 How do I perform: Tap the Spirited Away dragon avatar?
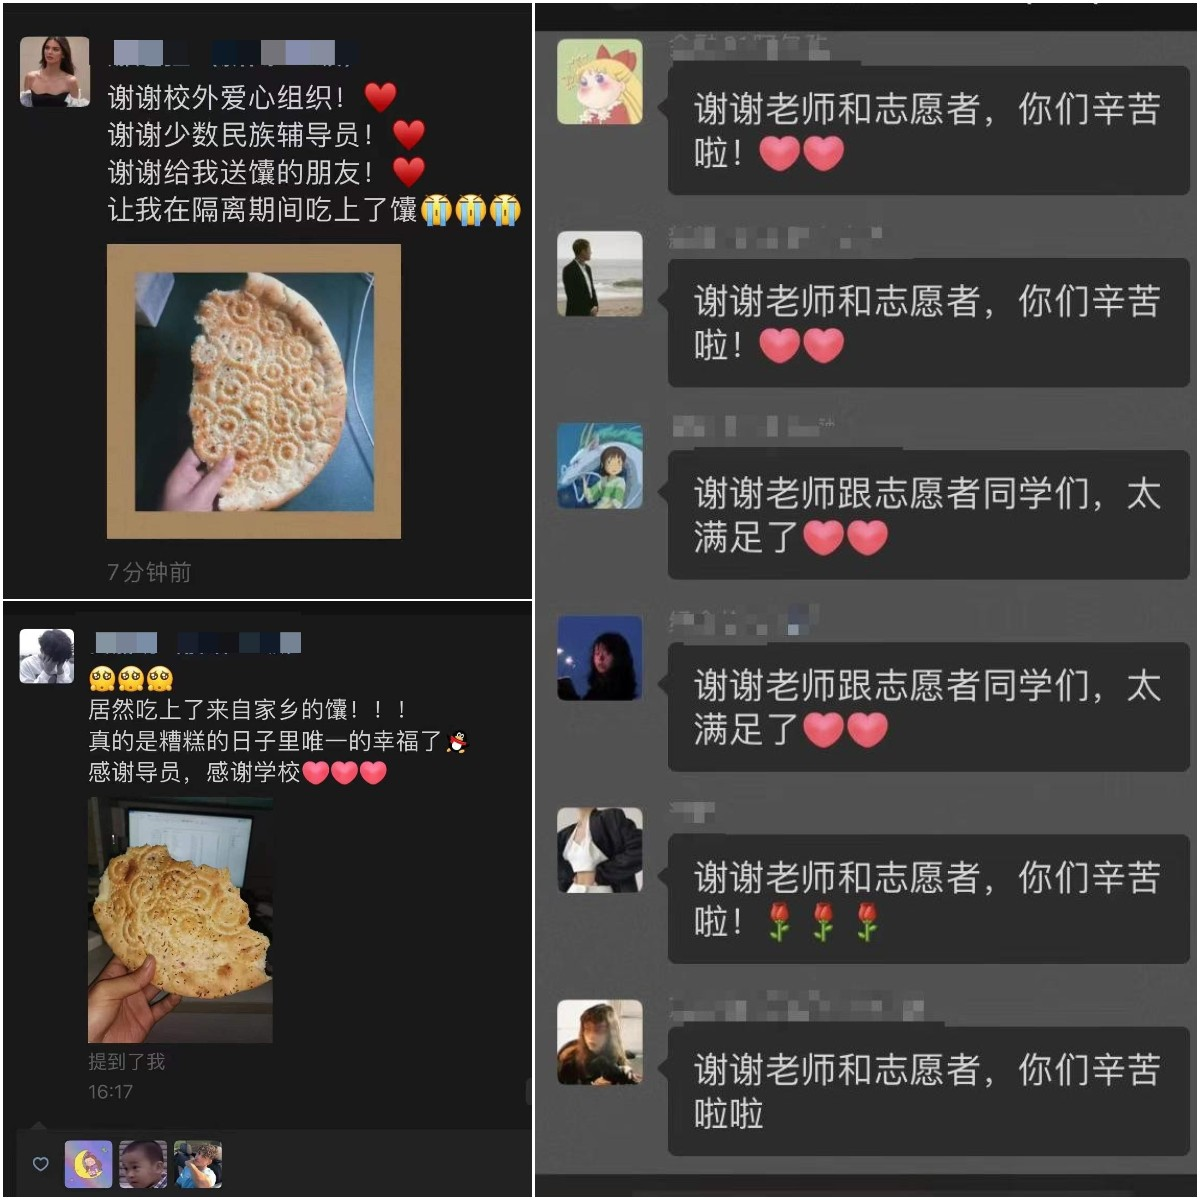599,466
